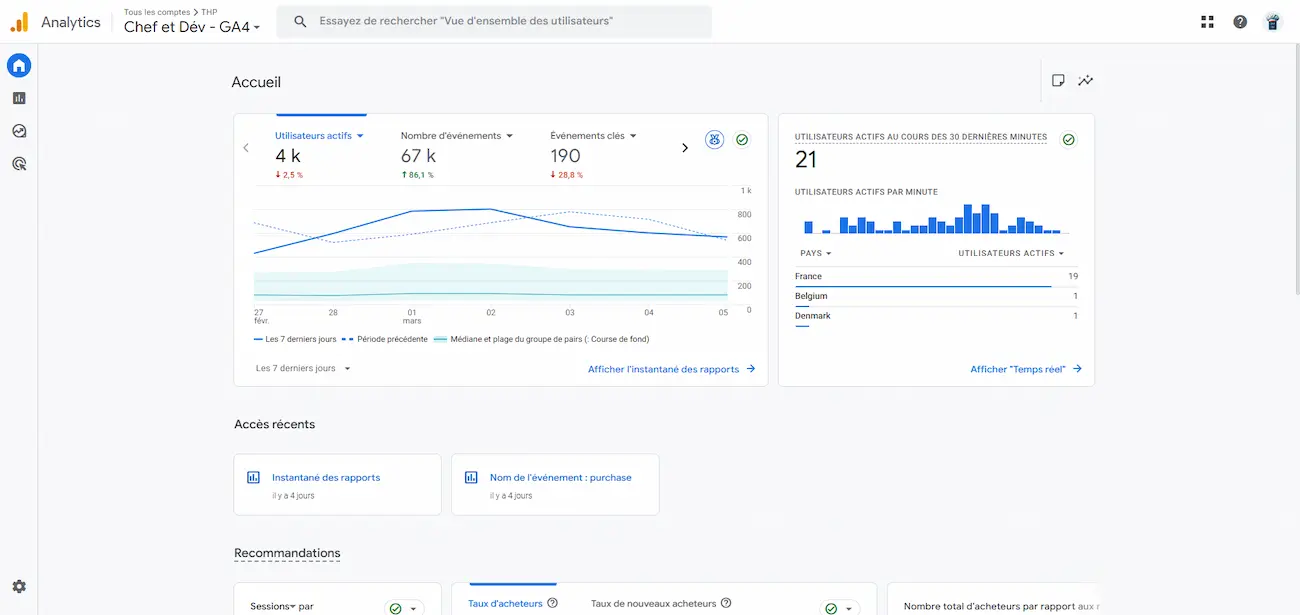Image resolution: width=1300 pixels, height=615 pixels.
Task: Open the Rapports section in the sidebar
Action: click(18, 97)
